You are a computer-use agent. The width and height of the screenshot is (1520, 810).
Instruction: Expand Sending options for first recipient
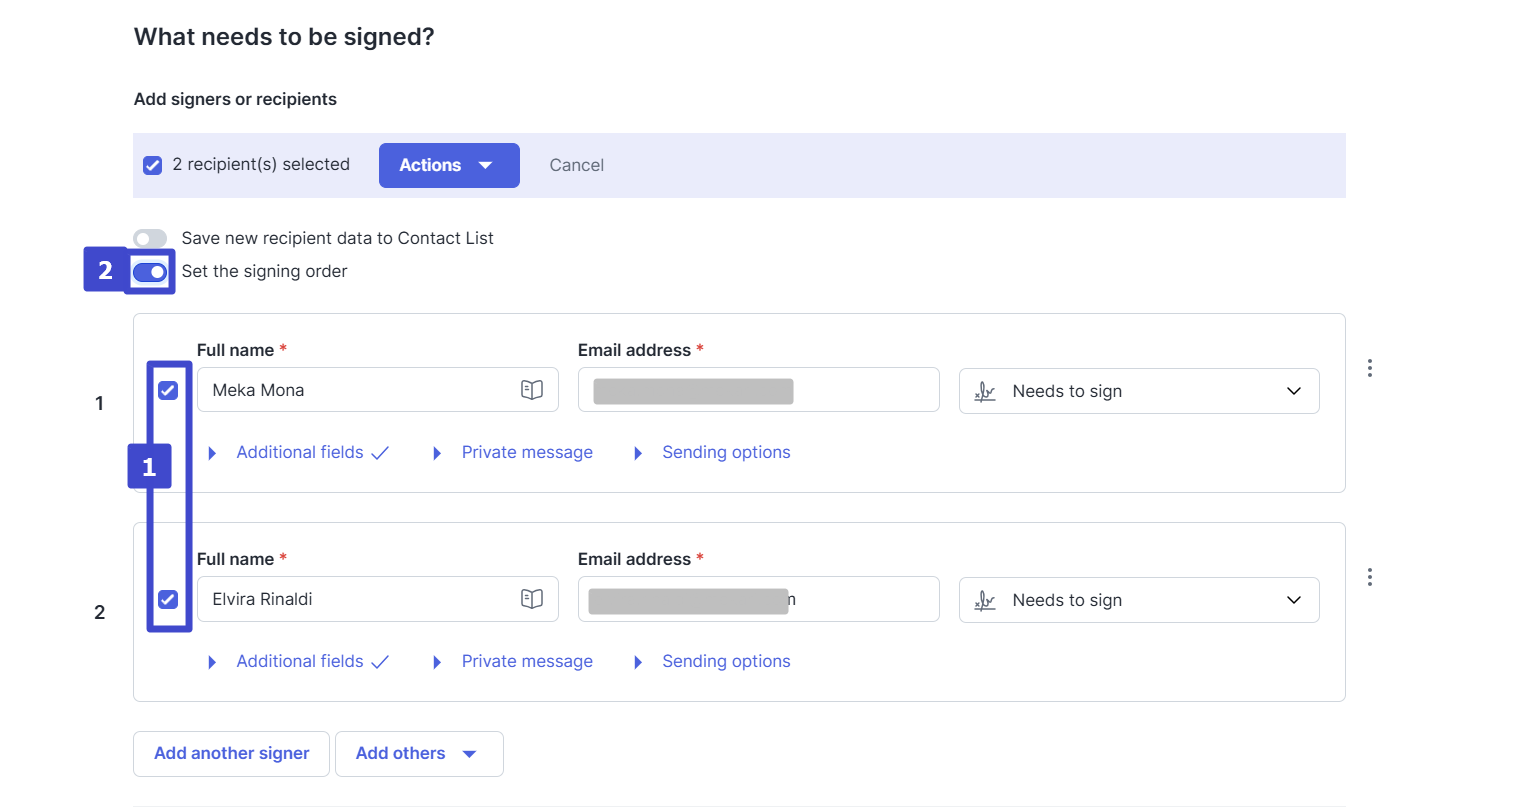pos(725,453)
